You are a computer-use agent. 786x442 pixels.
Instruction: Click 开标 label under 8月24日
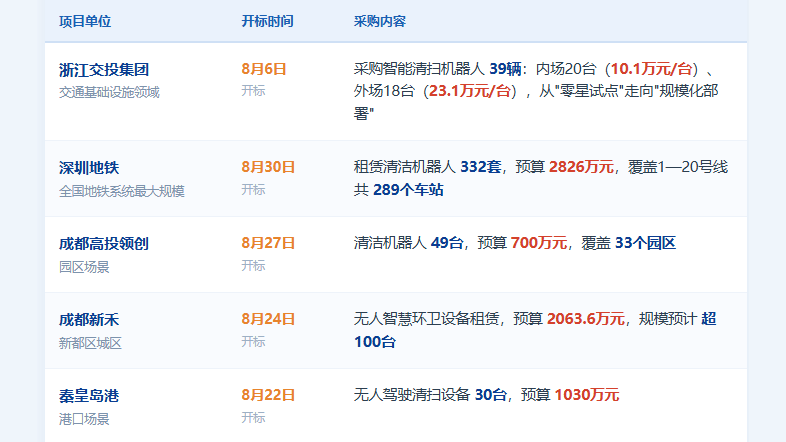253,341
